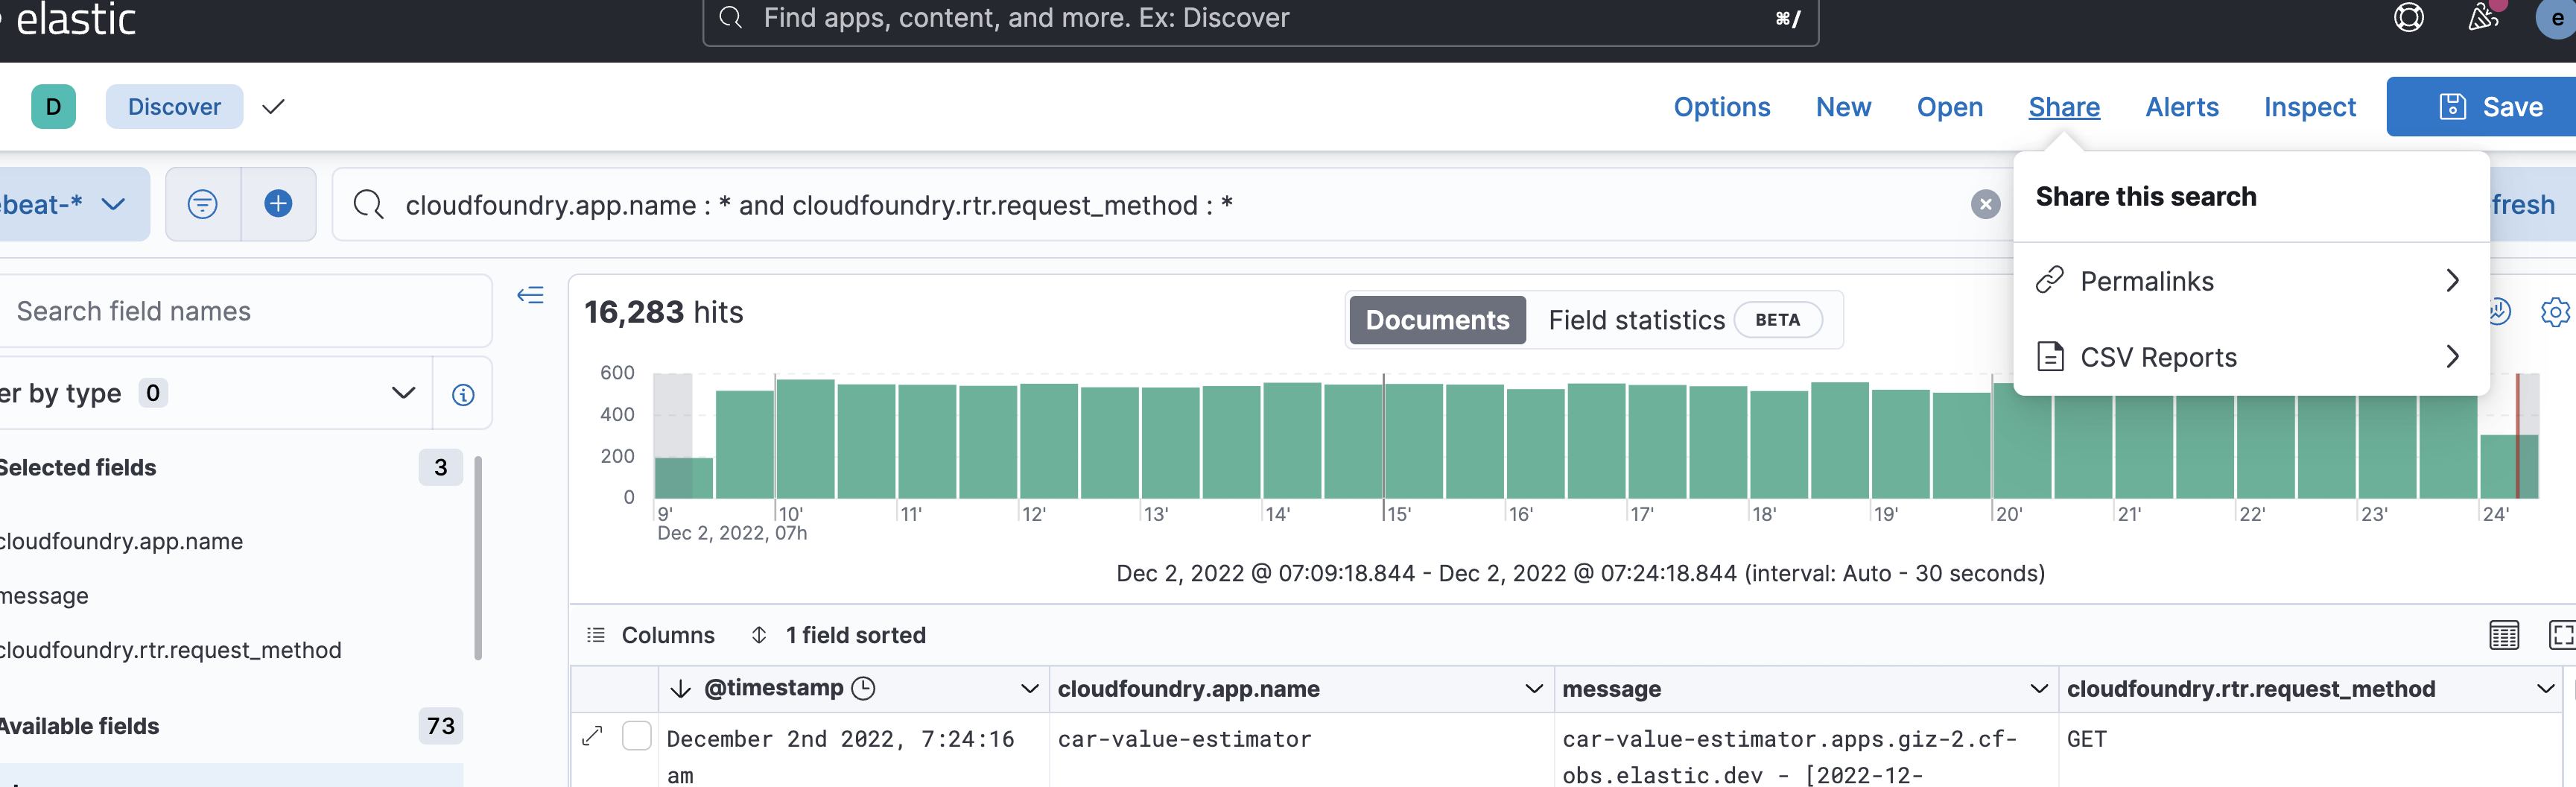The width and height of the screenshot is (2576, 787).
Task: Click the 1 field sorted button
Action: [x=838, y=635]
